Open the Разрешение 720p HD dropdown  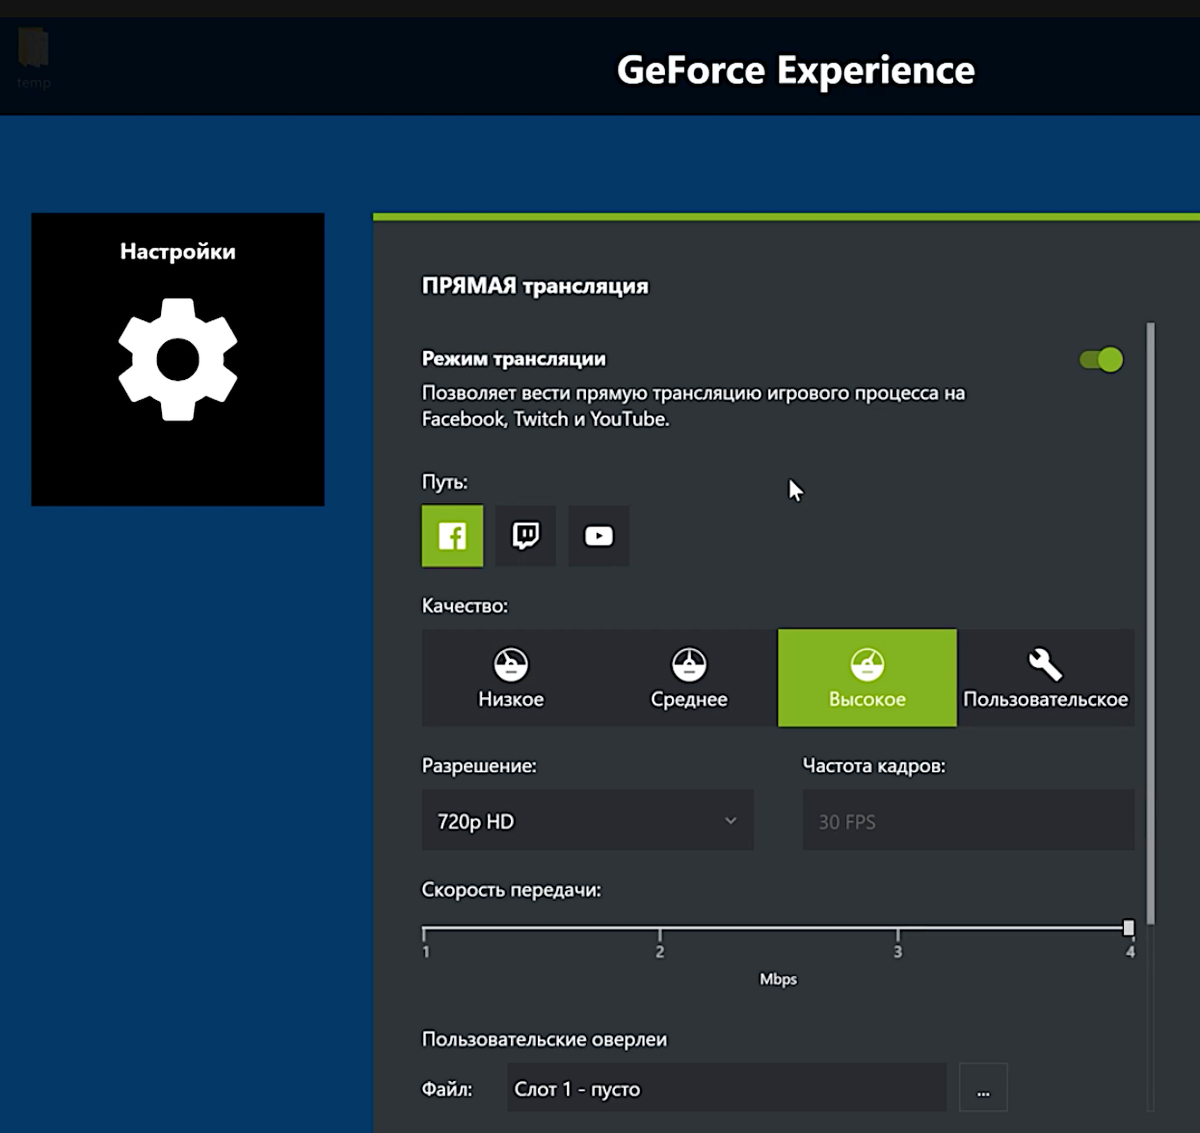tap(588, 820)
